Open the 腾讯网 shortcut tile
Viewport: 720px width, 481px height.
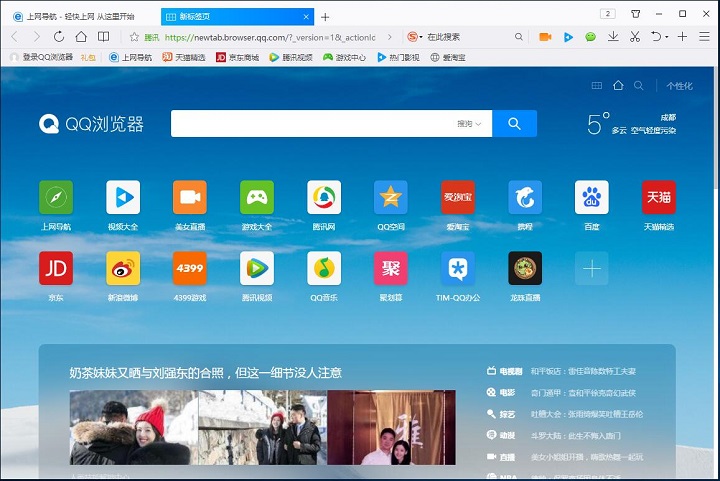(324, 197)
